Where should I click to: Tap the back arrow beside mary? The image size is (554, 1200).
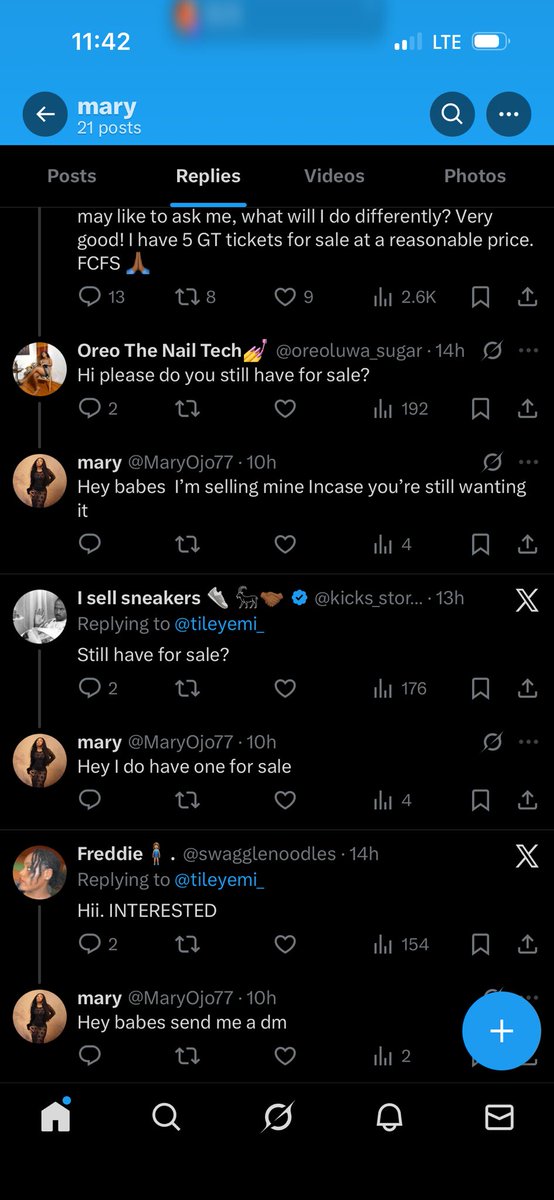pyautogui.click(x=45, y=114)
